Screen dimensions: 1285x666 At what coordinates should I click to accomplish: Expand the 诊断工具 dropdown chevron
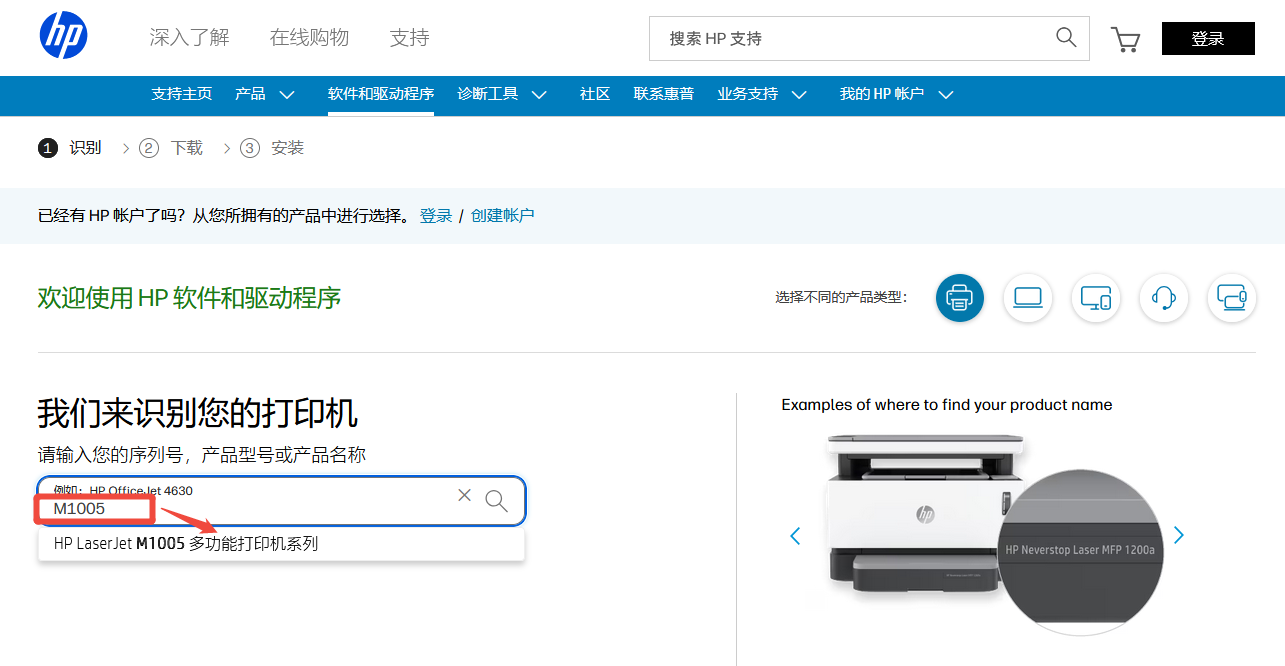click(539, 95)
